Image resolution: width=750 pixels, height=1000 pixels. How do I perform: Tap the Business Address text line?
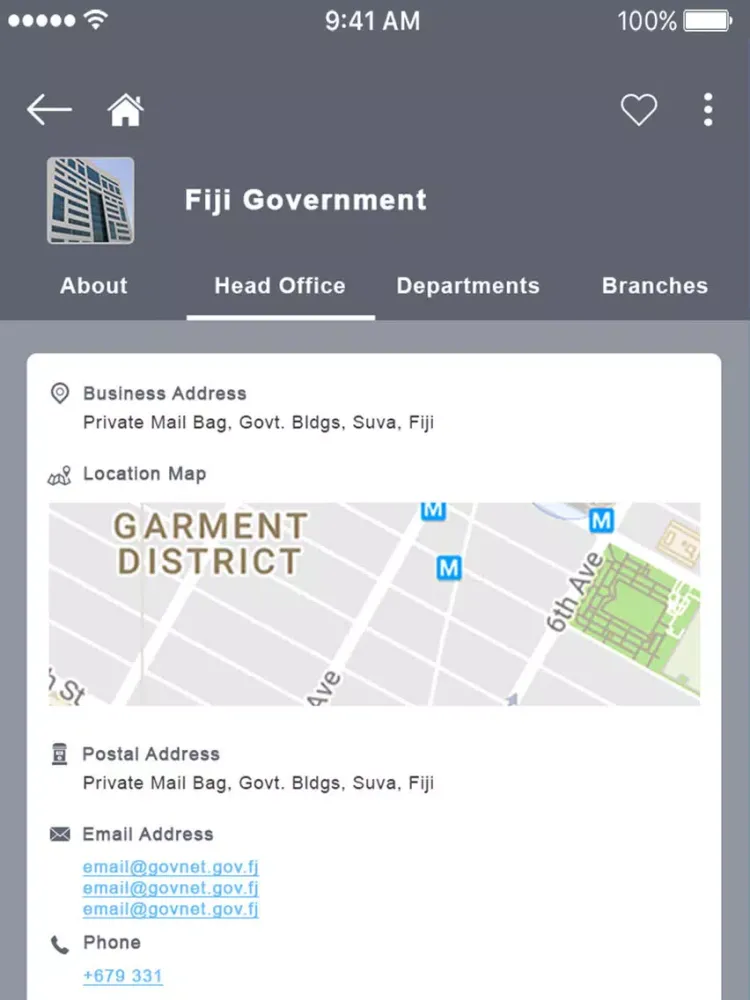(258, 423)
